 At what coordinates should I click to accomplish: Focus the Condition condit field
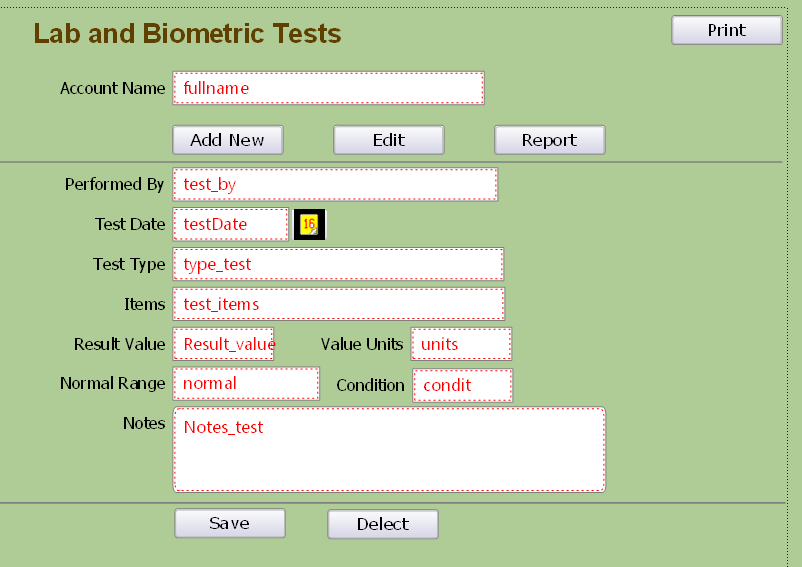click(463, 385)
